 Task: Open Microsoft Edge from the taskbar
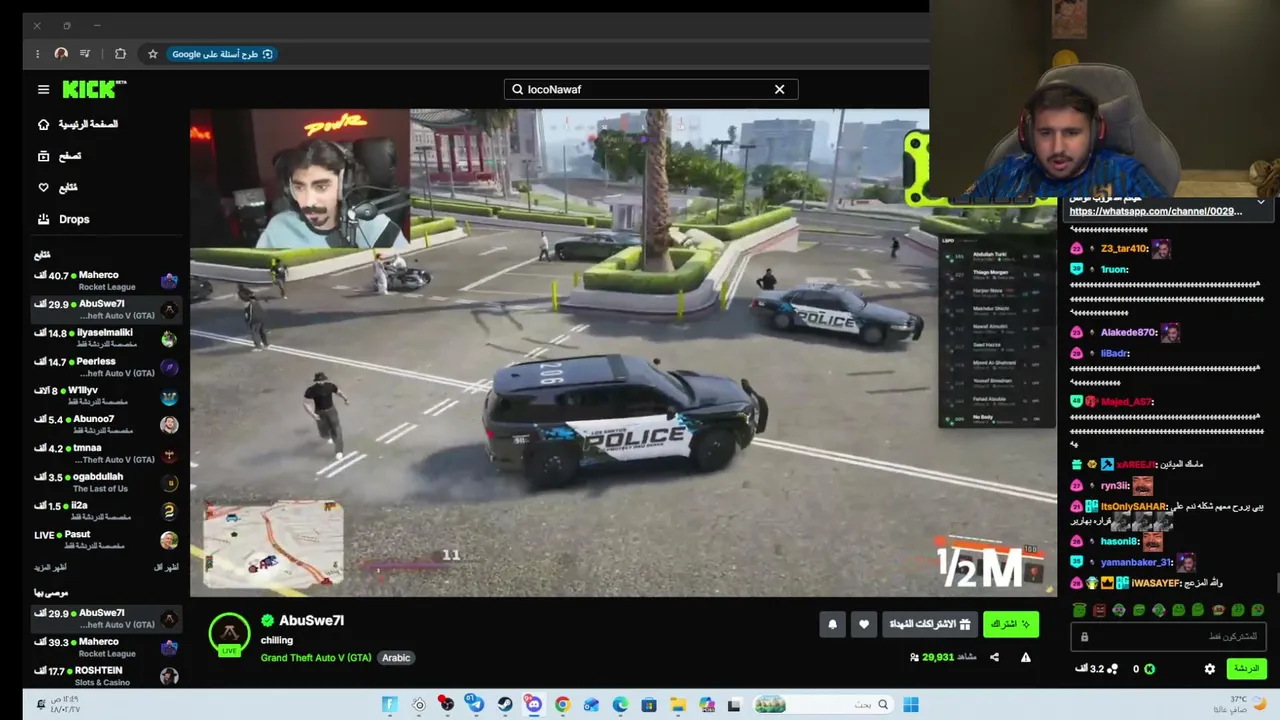point(620,705)
